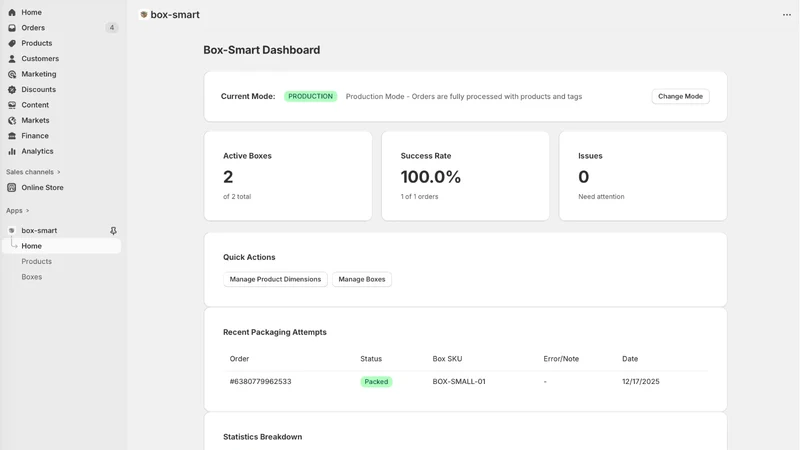Click the Recent Packaging Attempts heading
The image size is (800, 450).
point(274,332)
